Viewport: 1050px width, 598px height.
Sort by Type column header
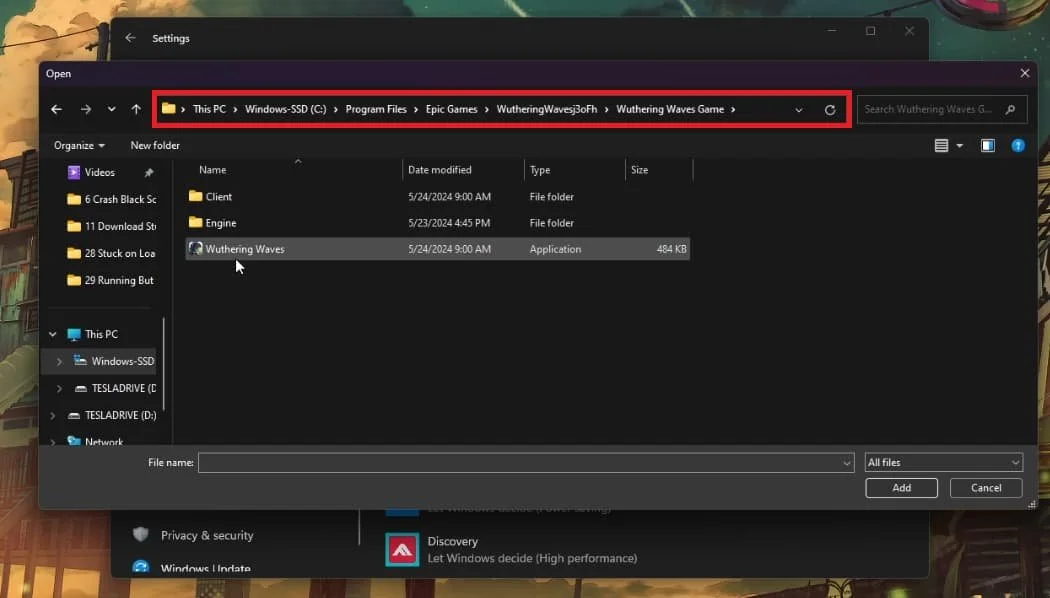pyautogui.click(x=540, y=170)
